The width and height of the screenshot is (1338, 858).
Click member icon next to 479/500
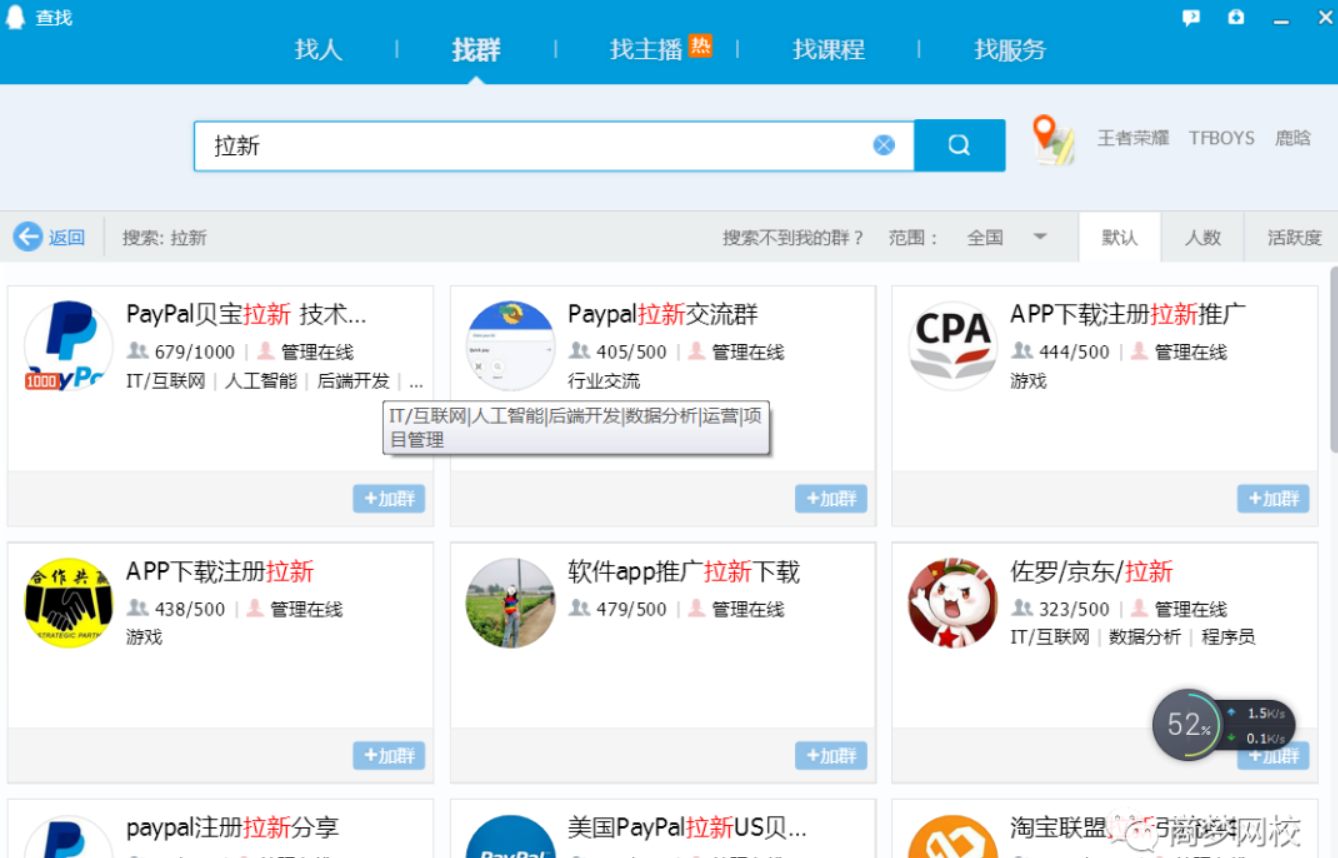[x=579, y=608]
